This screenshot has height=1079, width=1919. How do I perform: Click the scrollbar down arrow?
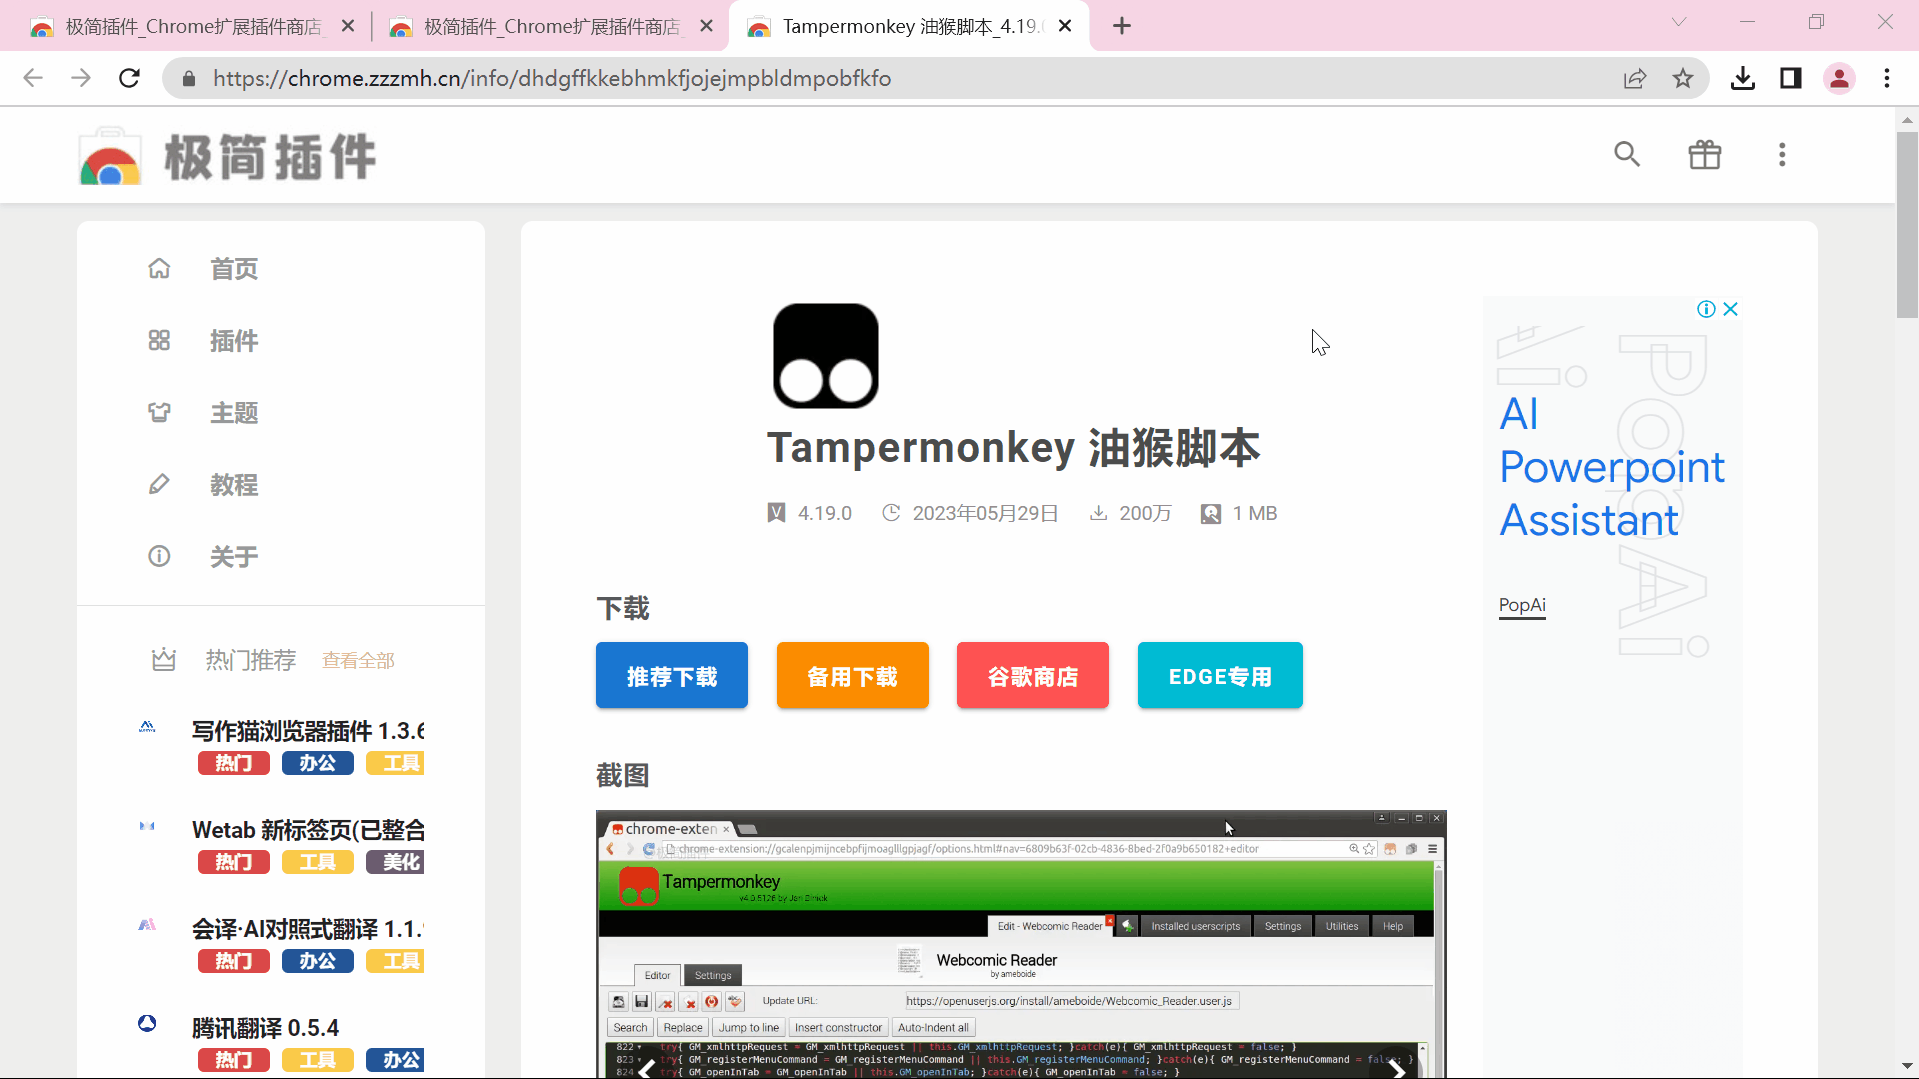(1907, 1066)
